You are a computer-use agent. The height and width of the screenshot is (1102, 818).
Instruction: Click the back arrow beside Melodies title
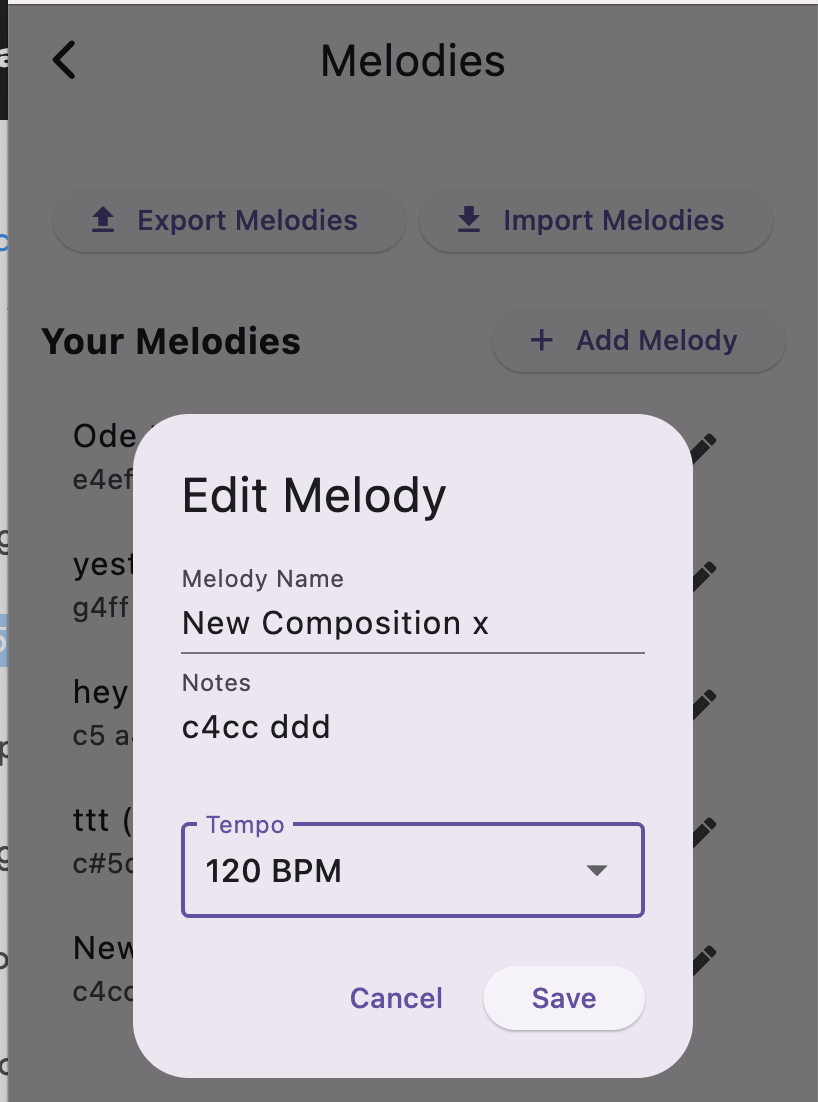[x=63, y=60]
